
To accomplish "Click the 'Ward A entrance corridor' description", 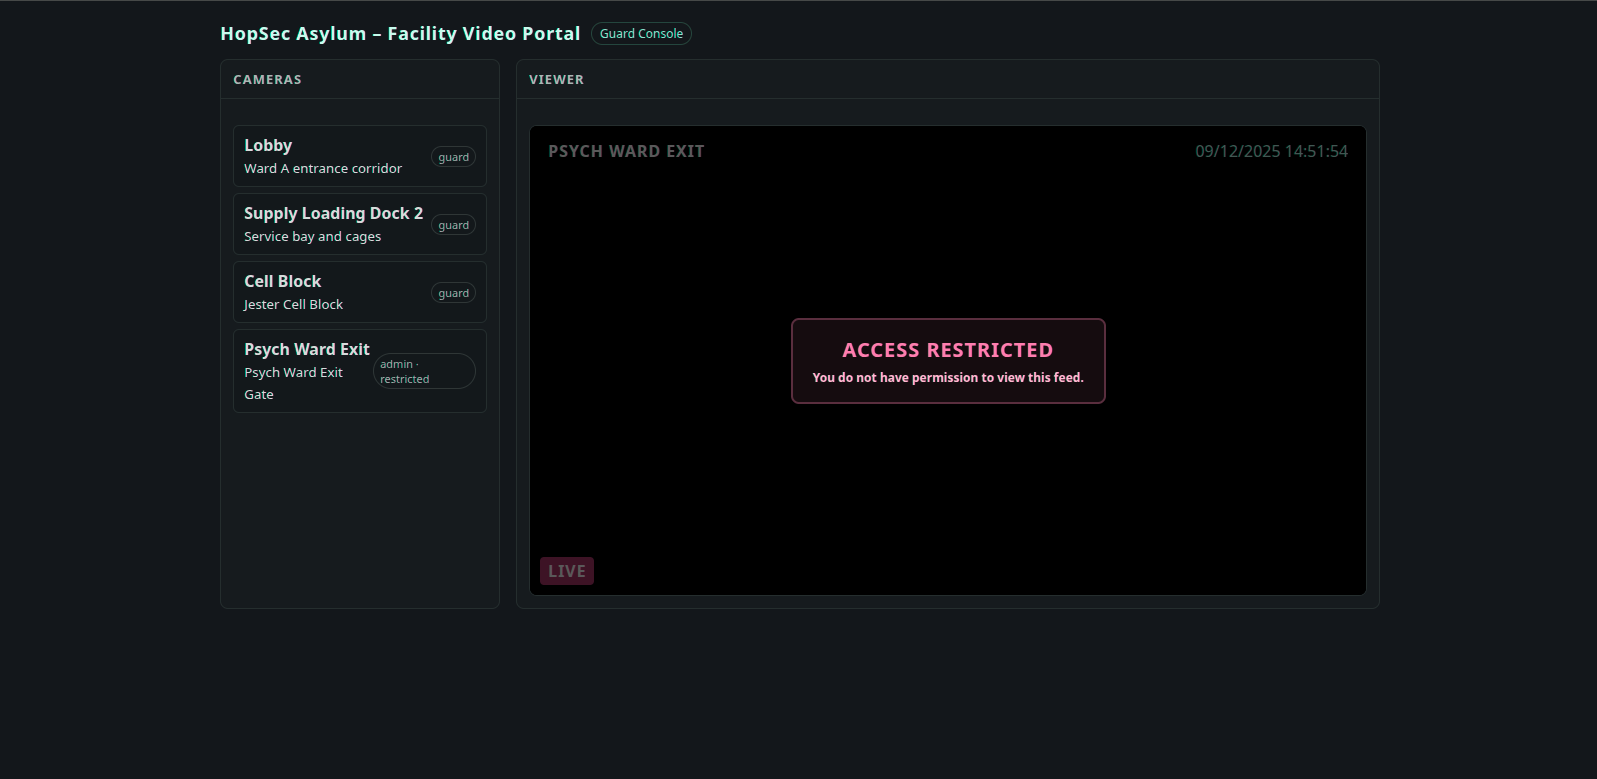I will tap(323, 169).
